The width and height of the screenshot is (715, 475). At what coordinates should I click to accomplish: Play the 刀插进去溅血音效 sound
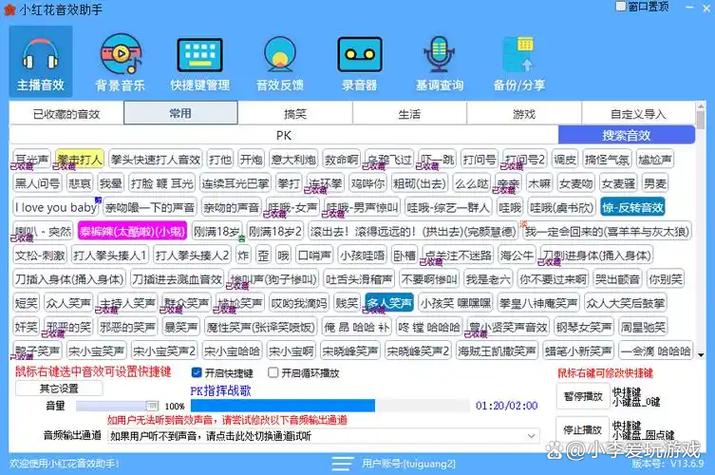click(177, 279)
